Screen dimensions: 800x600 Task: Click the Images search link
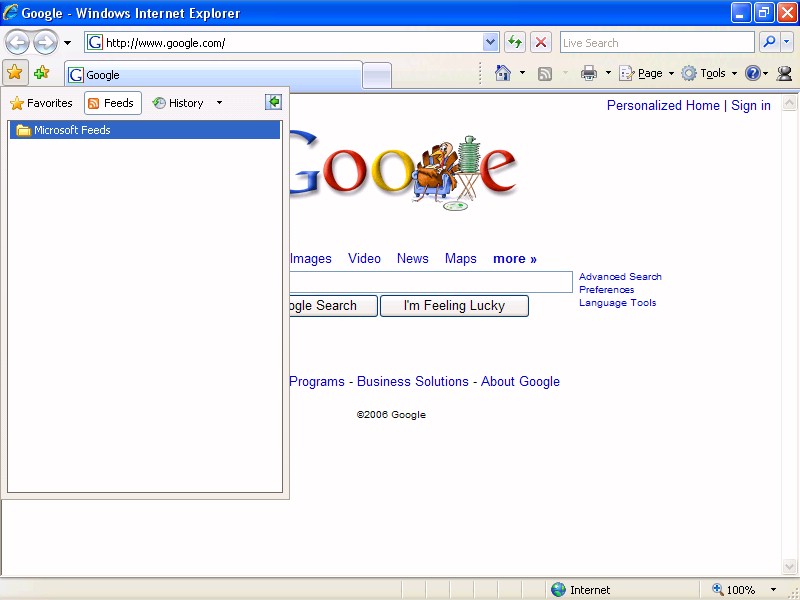click(x=310, y=259)
